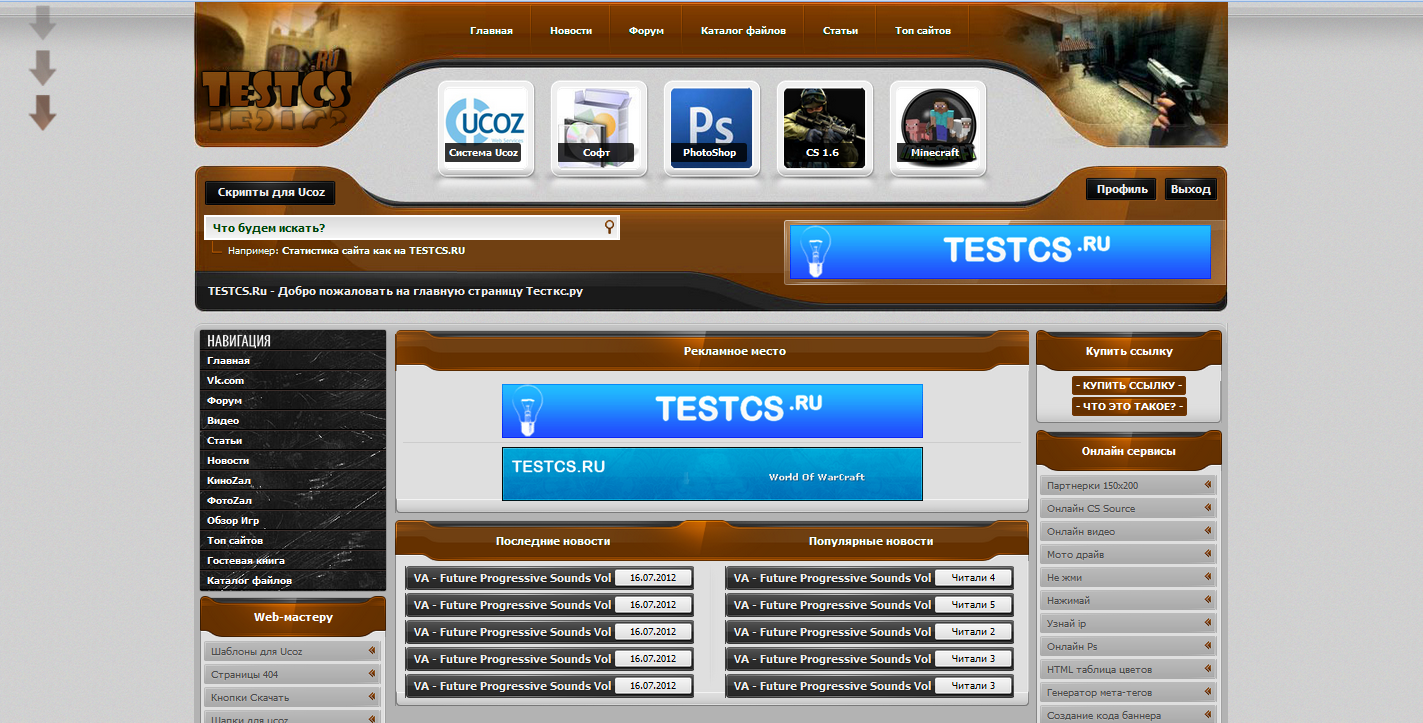Viewport: 1423px width, 723px height.
Task: Open Генератор мета-тегов service
Action: (1129, 692)
